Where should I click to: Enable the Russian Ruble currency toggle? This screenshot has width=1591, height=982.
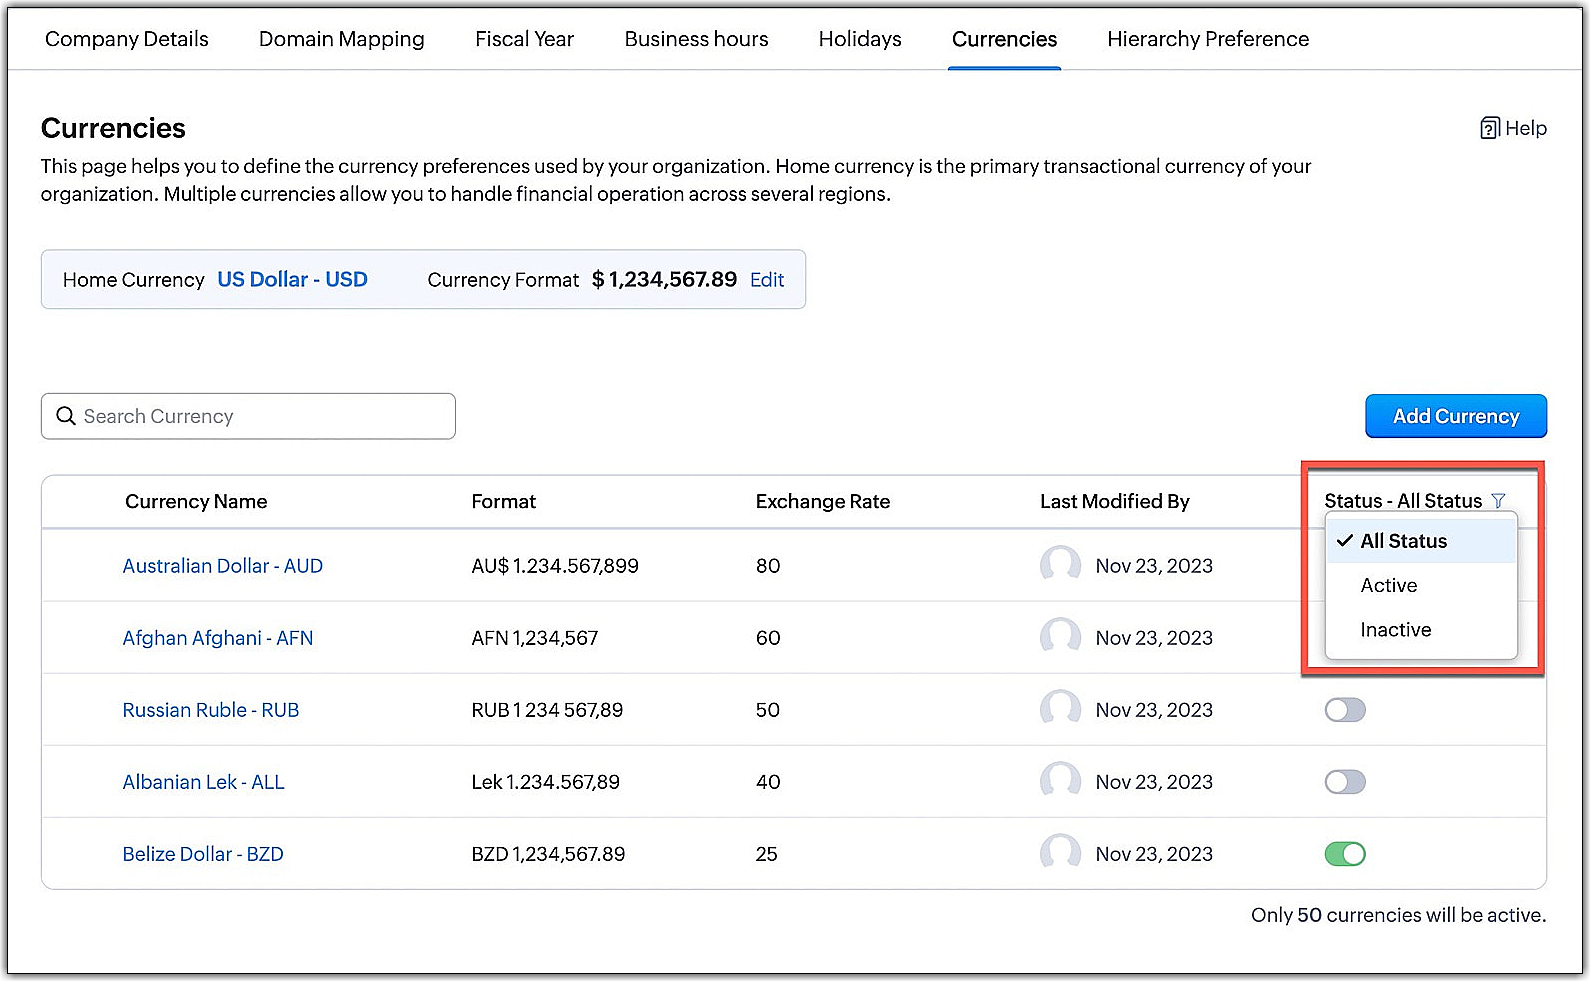(1344, 710)
